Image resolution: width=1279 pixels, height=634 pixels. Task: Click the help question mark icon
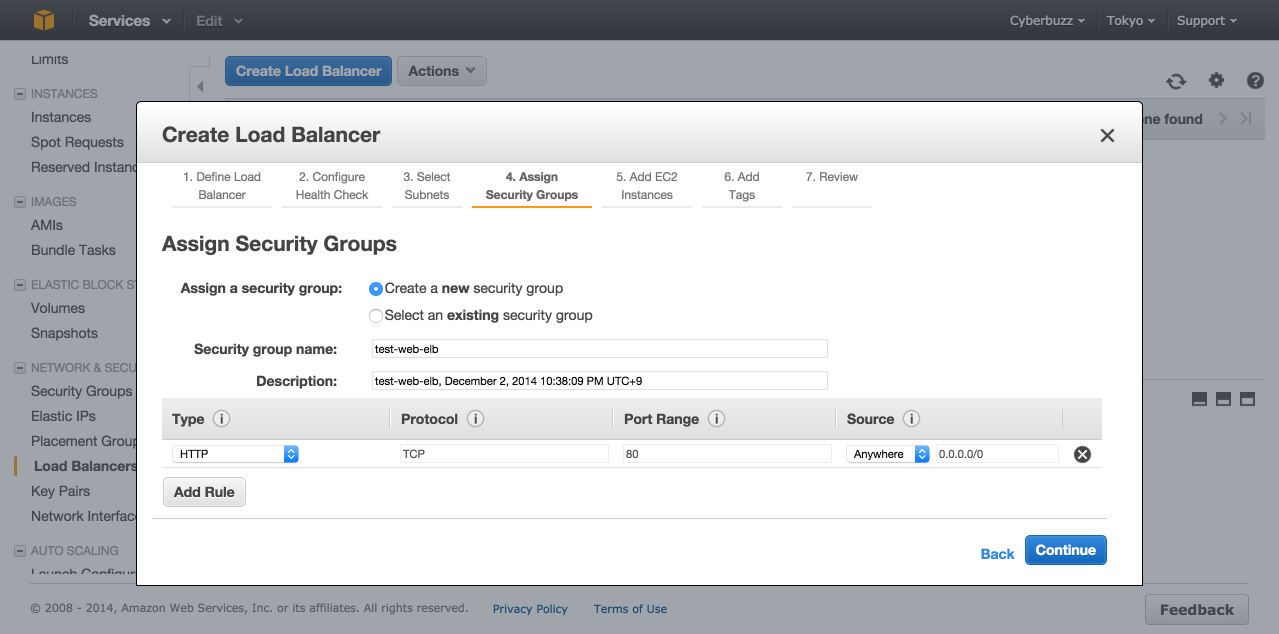(x=1255, y=81)
